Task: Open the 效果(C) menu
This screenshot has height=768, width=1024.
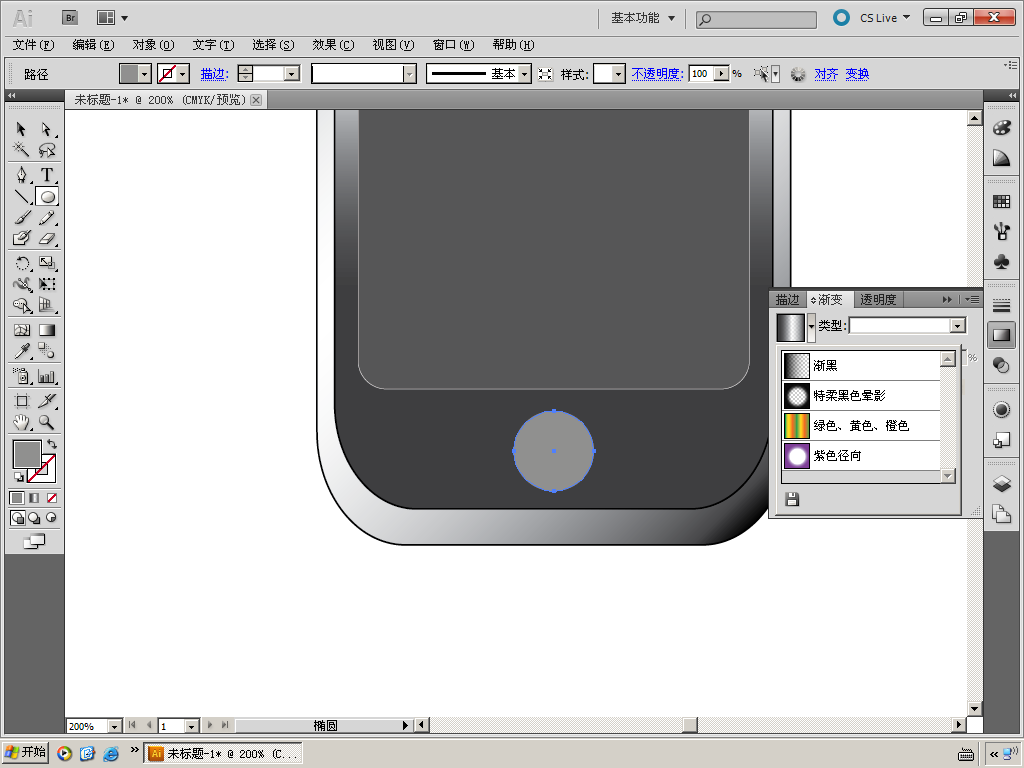Action: [333, 45]
